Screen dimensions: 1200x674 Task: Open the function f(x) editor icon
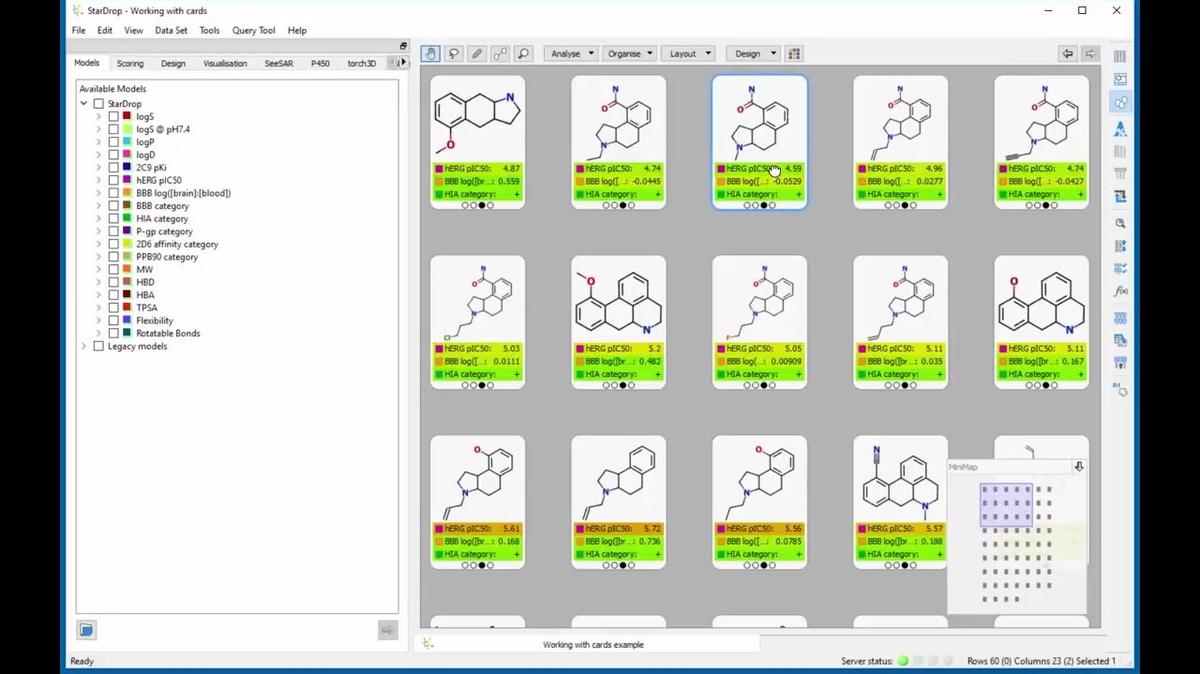pyautogui.click(x=1120, y=292)
